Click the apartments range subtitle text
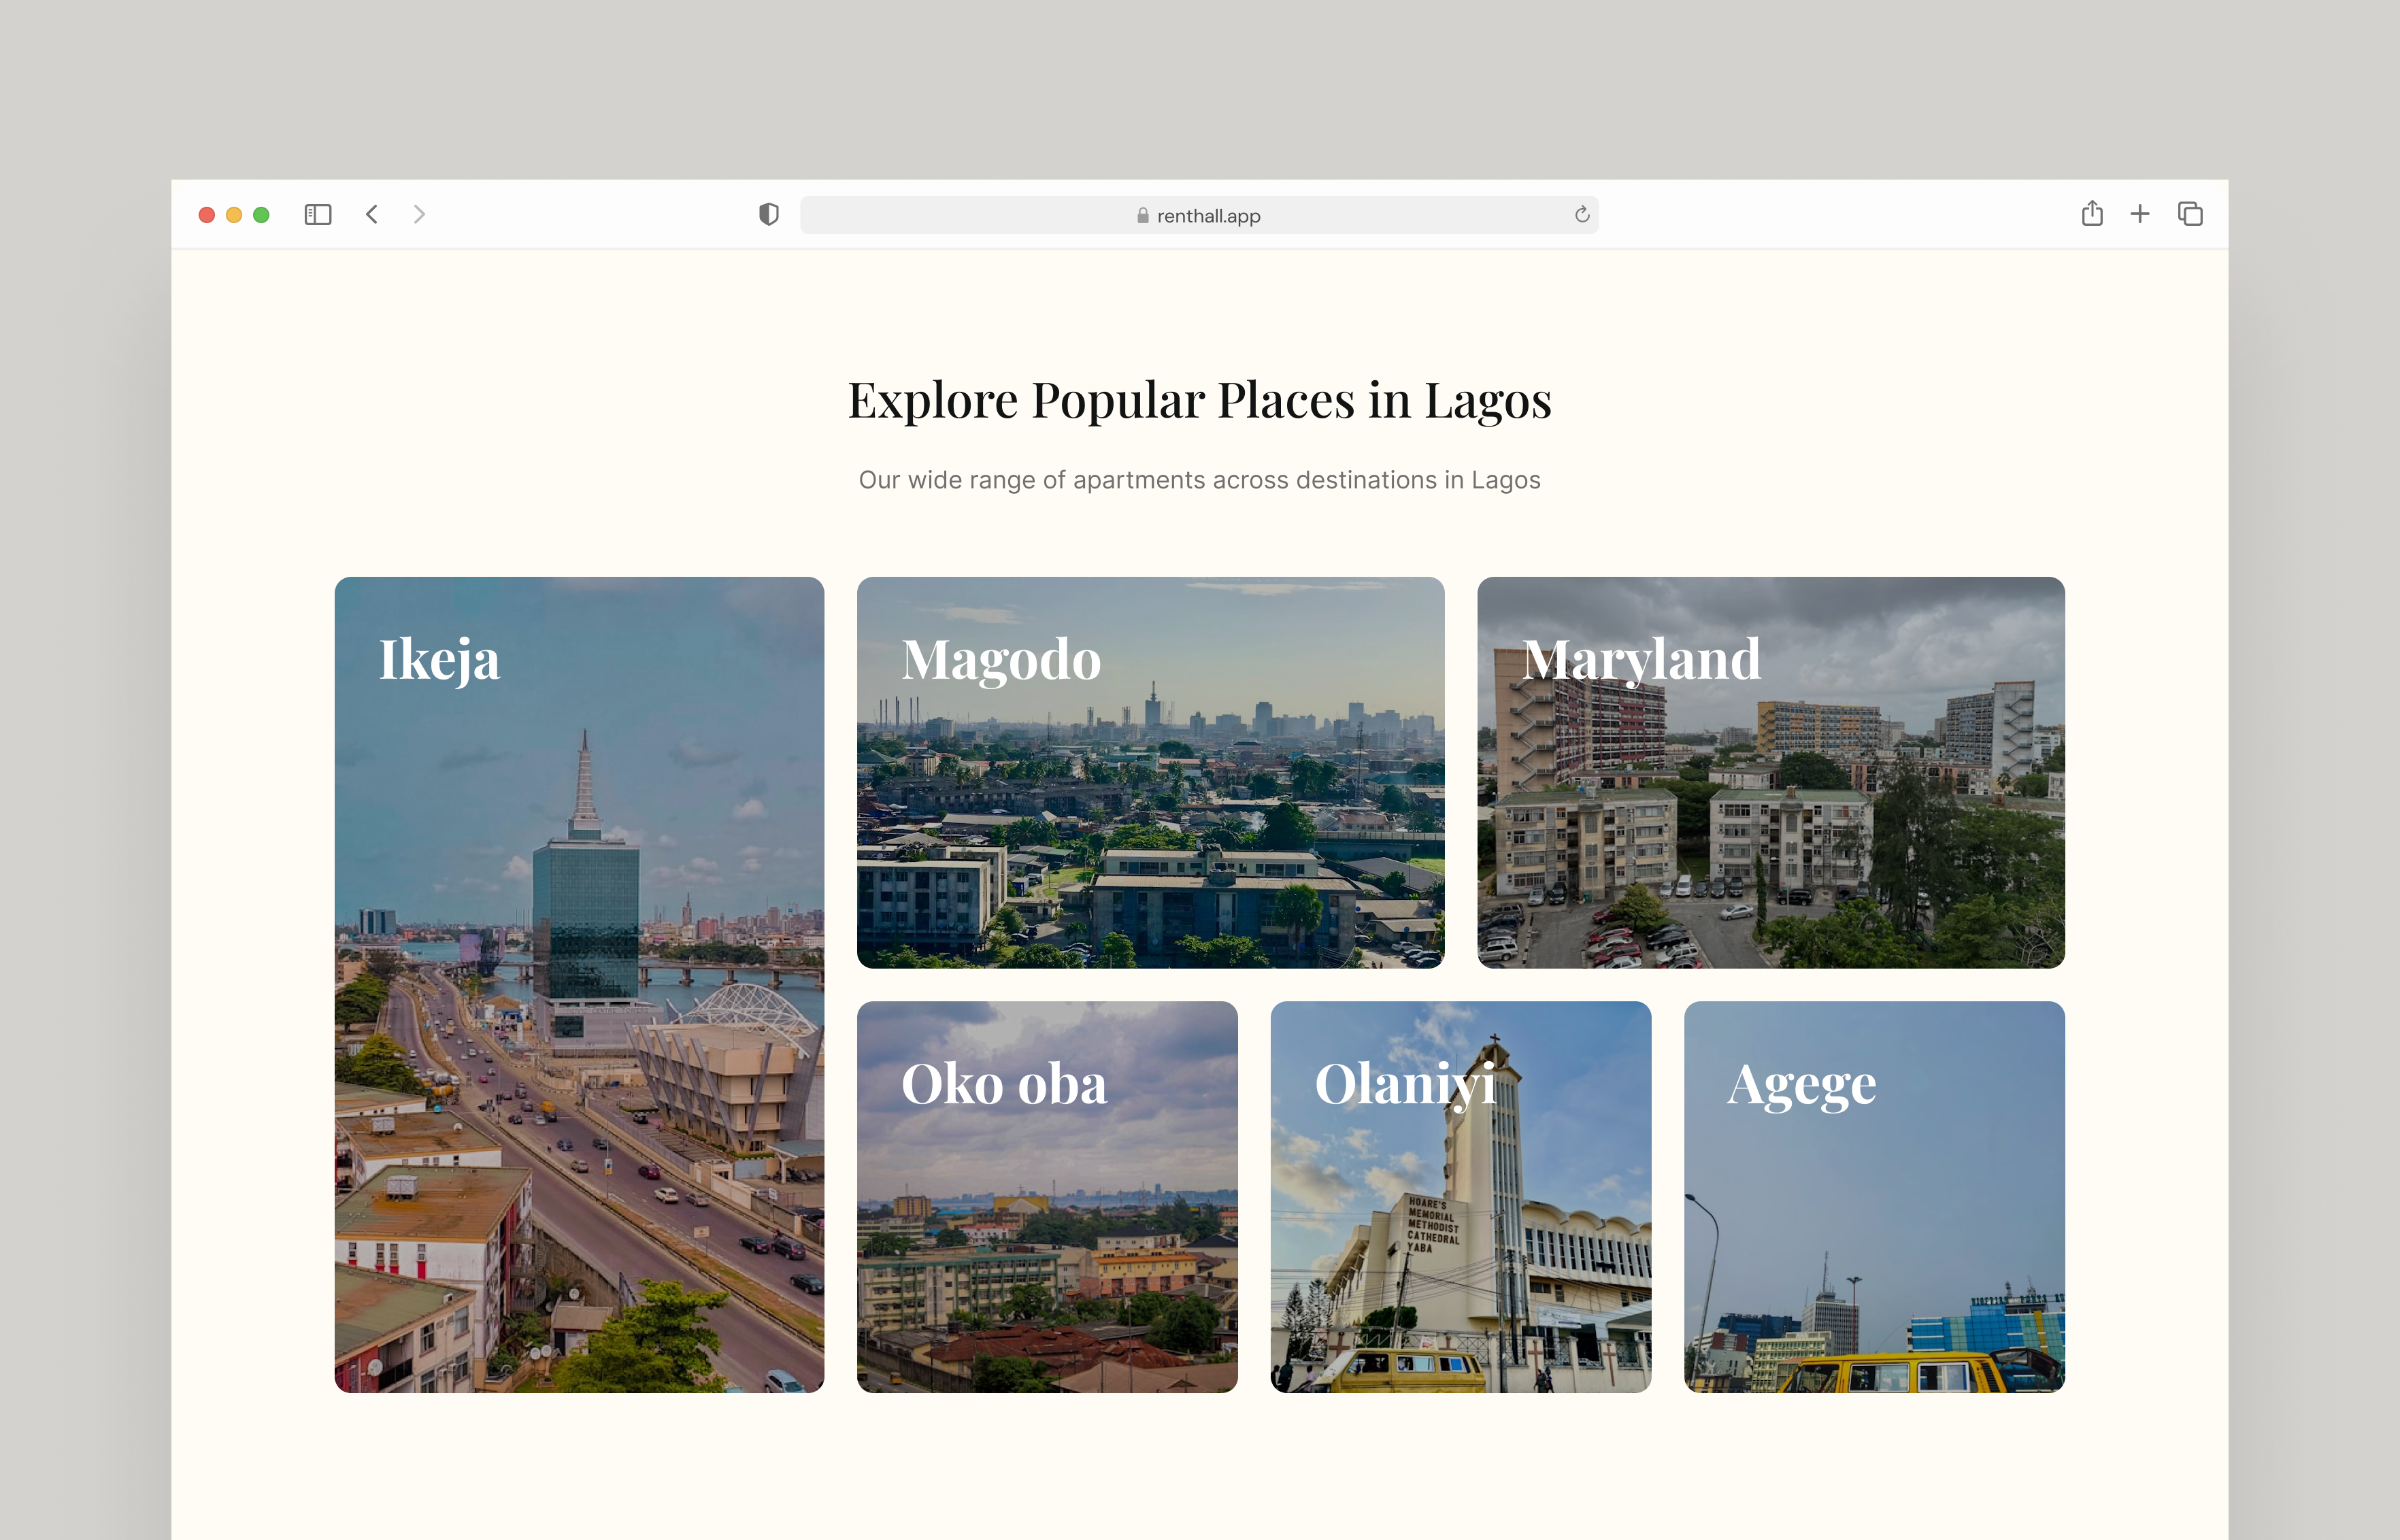The width and height of the screenshot is (2400, 1540). point(1199,480)
